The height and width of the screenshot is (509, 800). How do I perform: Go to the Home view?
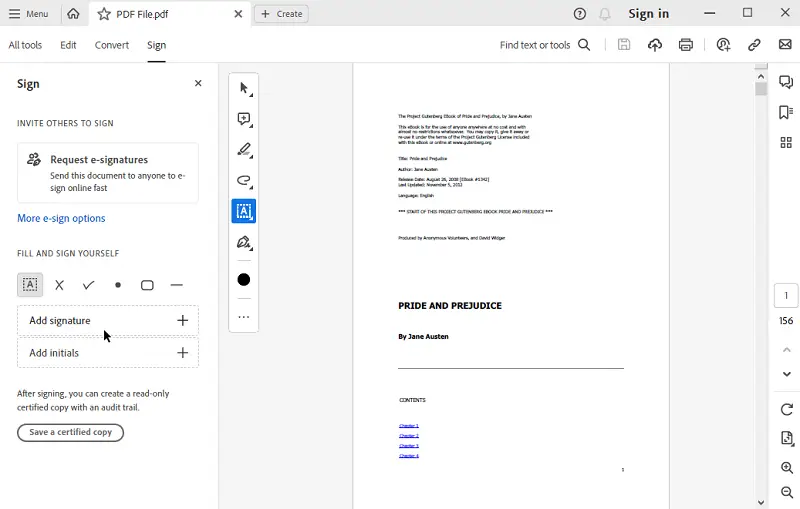73,14
